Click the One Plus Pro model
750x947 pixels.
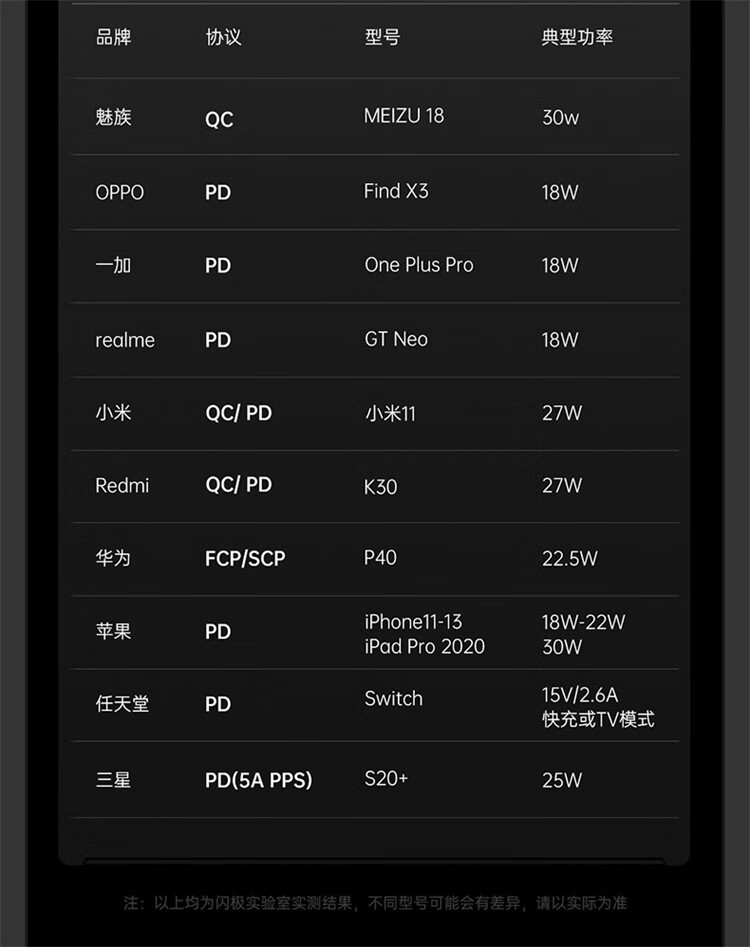tap(419, 265)
